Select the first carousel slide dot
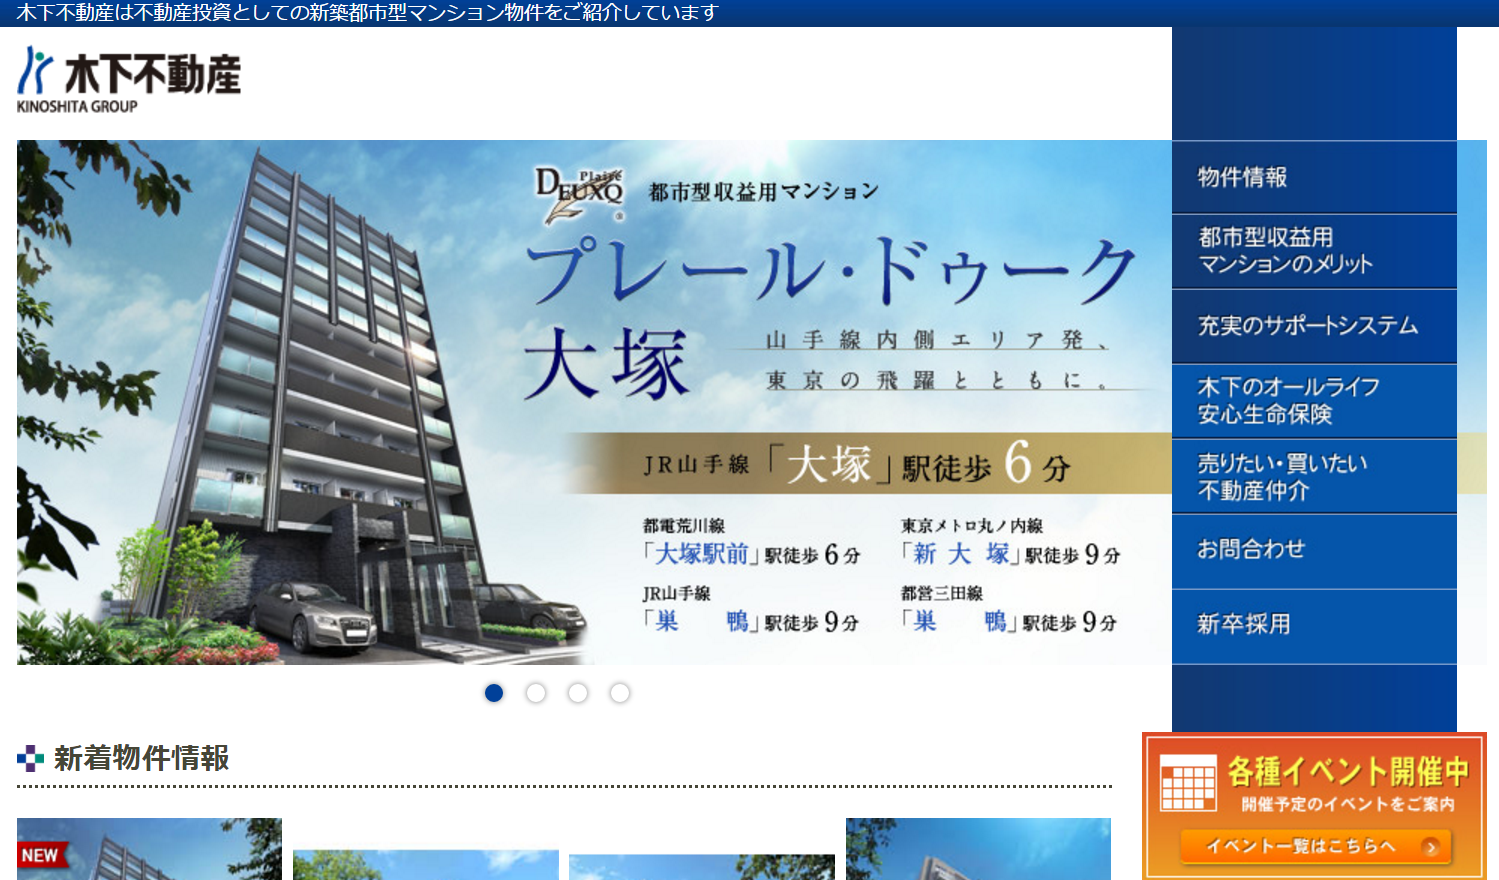The height and width of the screenshot is (880, 1499). (494, 693)
